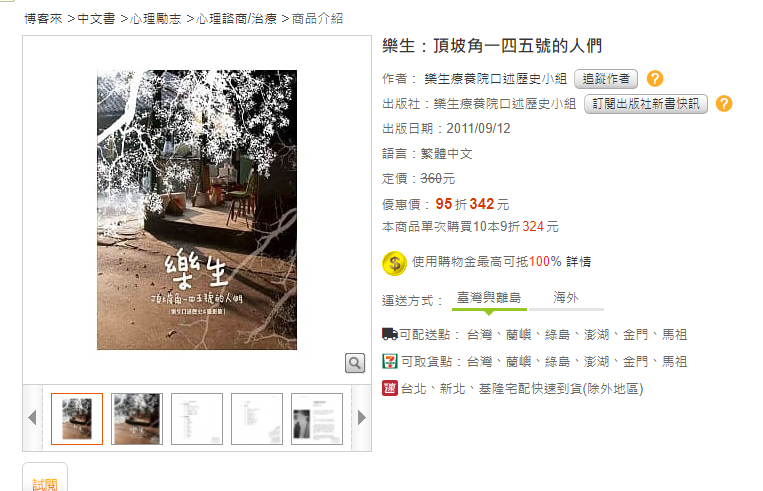Select the fifth thumbnail with portrait photo

(317, 419)
